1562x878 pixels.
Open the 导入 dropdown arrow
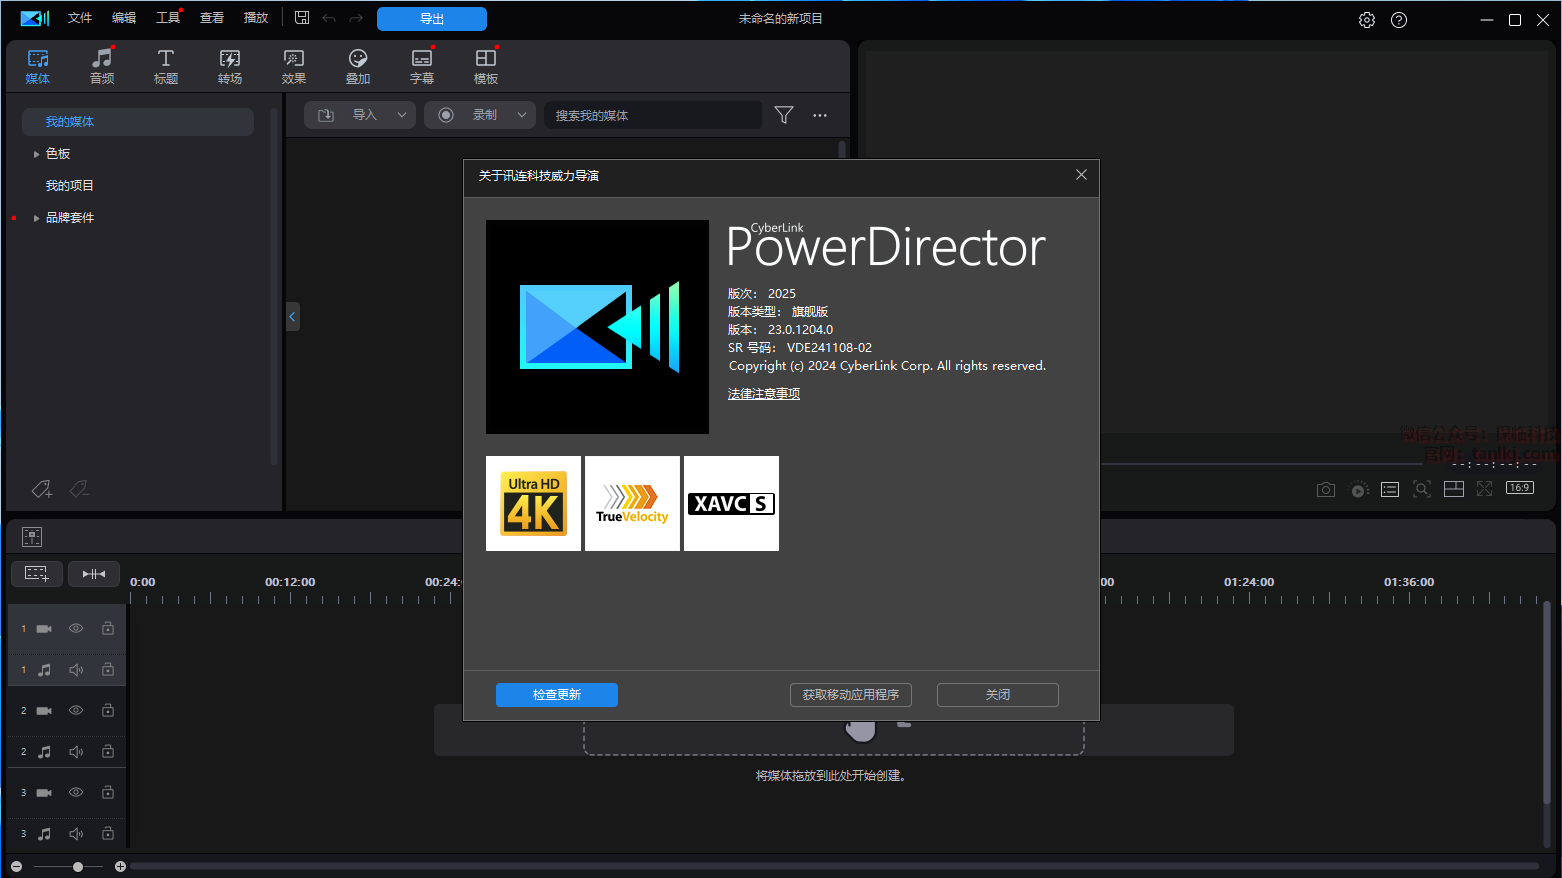[402, 115]
